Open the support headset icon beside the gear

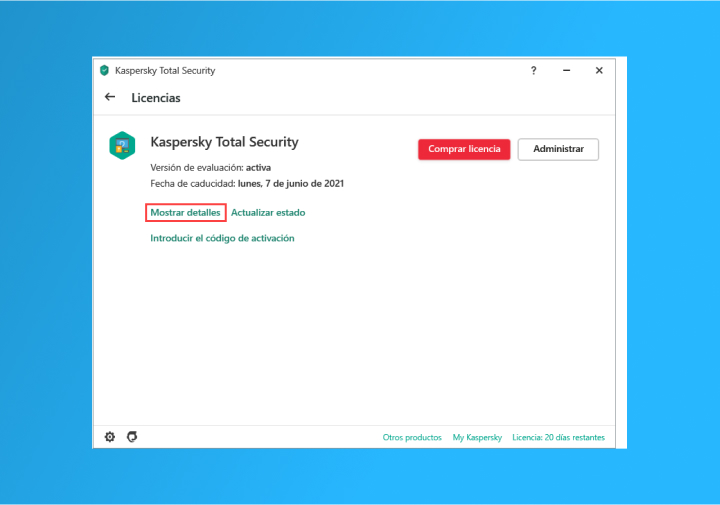tap(132, 437)
